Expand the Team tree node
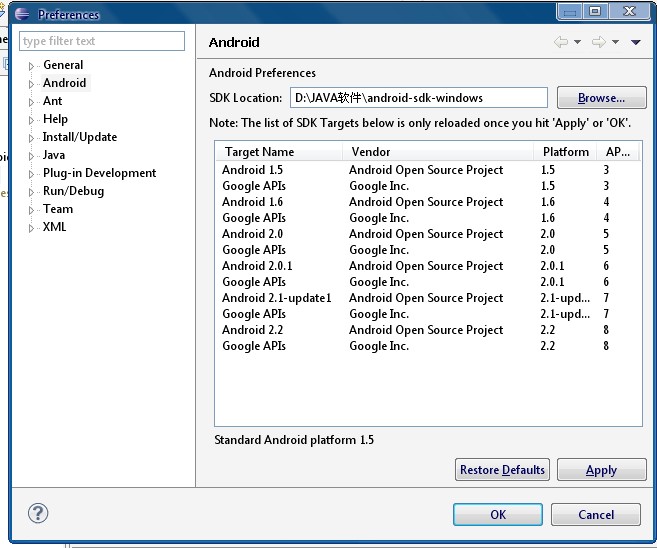 coord(31,210)
